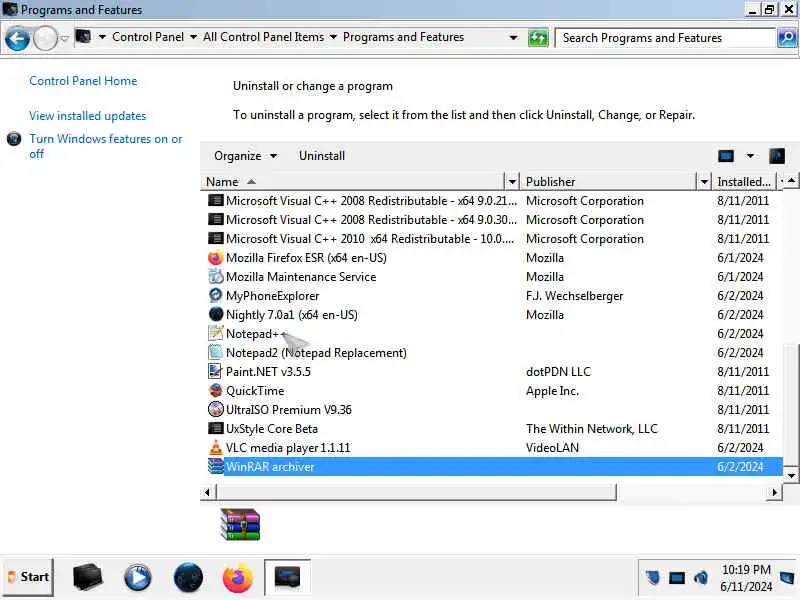The width and height of the screenshot is (800, 600).
Task: Select Nightly 7.0a1 icon
Action: 216,314
